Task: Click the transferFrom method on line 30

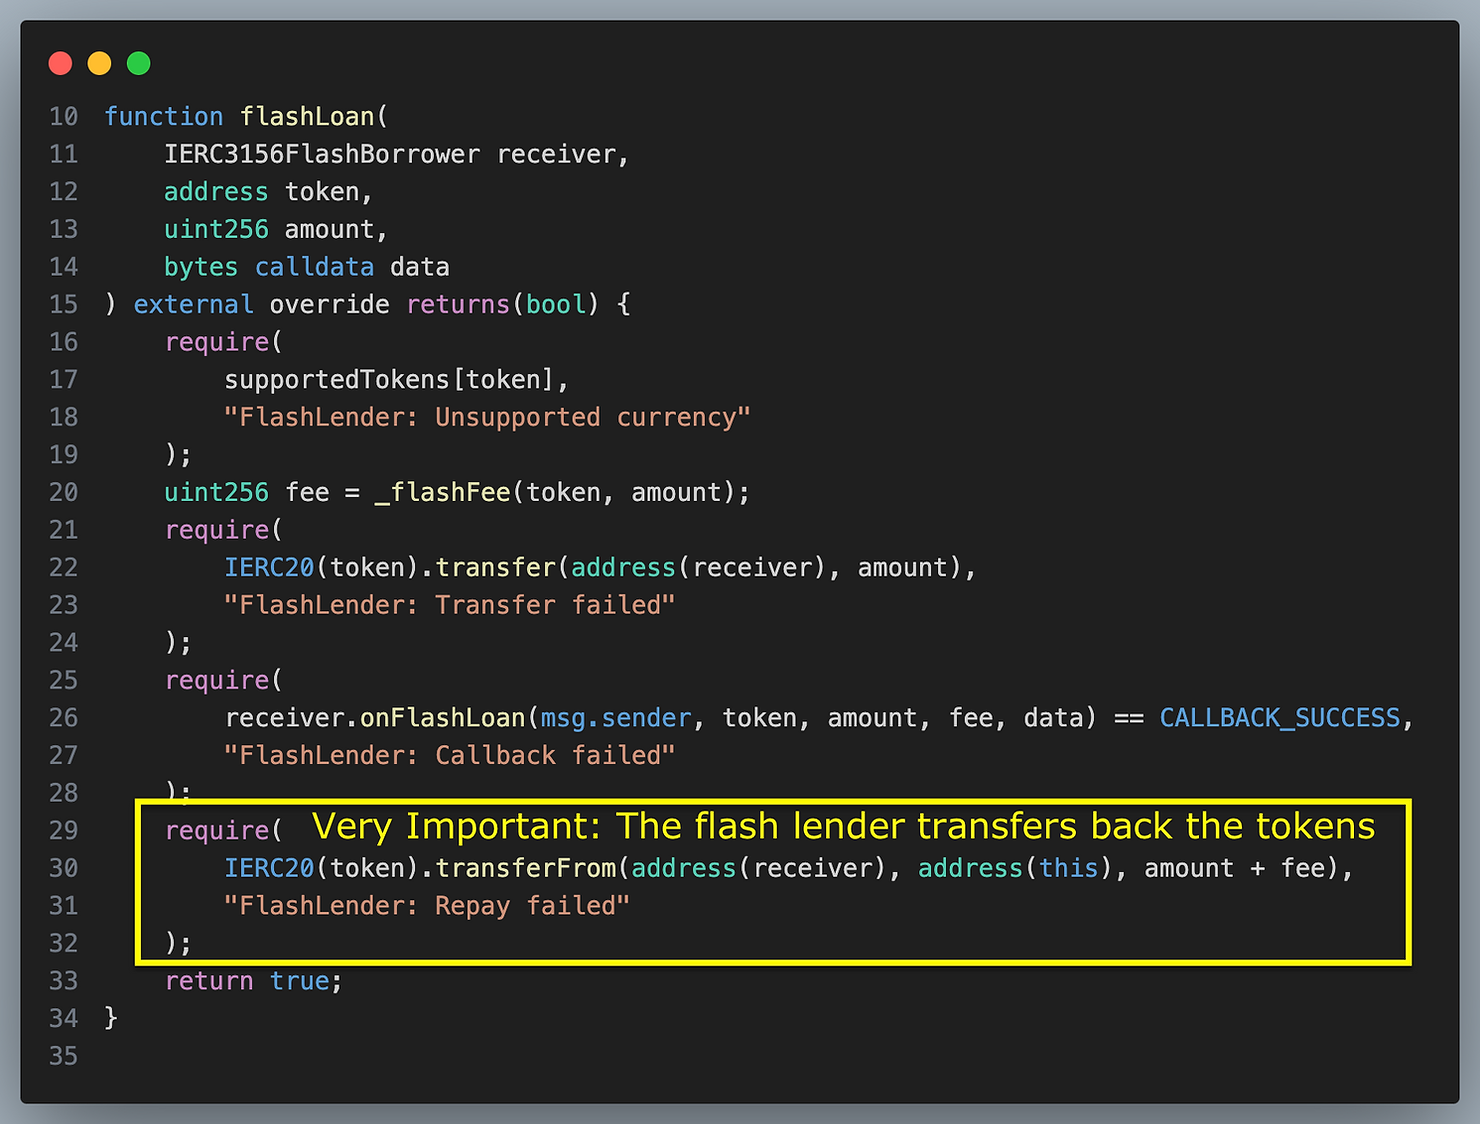Action: pos(526,868)
